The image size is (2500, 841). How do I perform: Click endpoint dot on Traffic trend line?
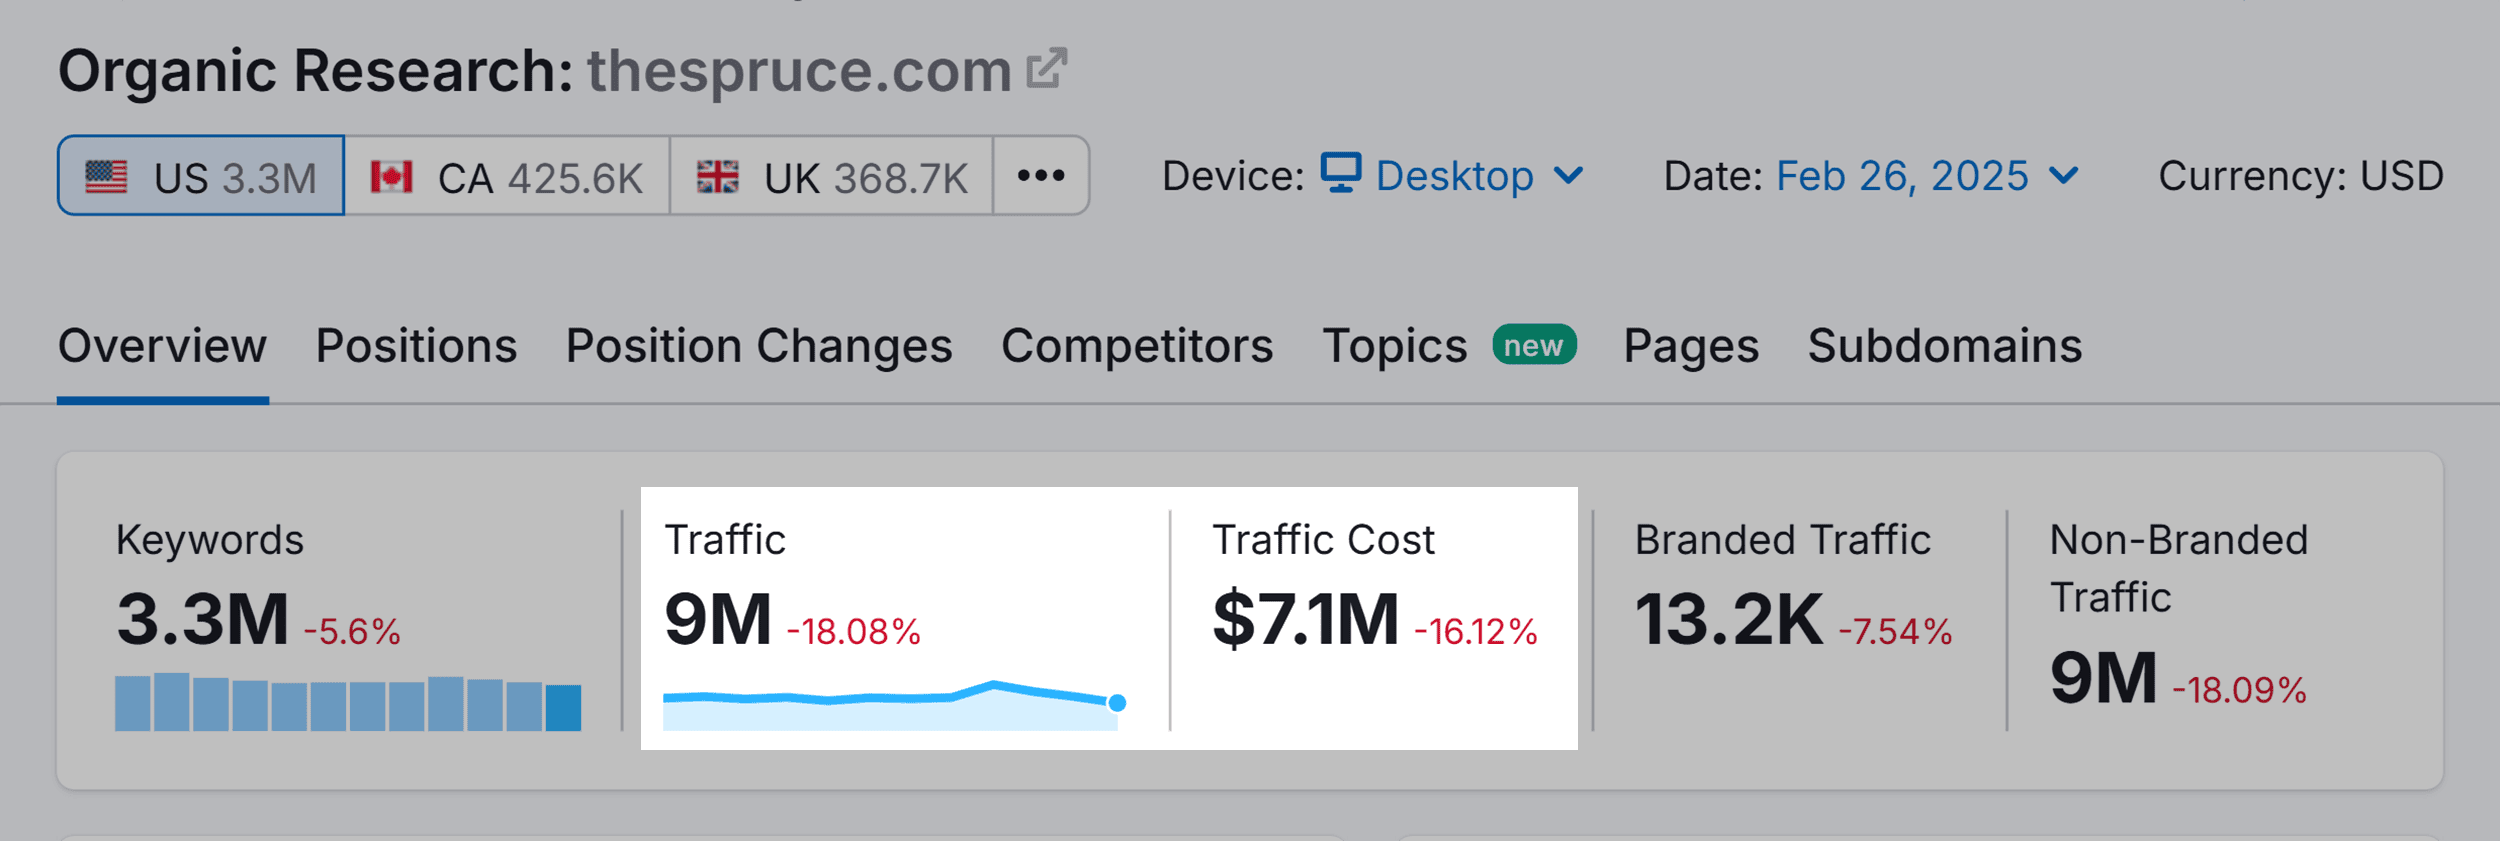point(1117,703)
